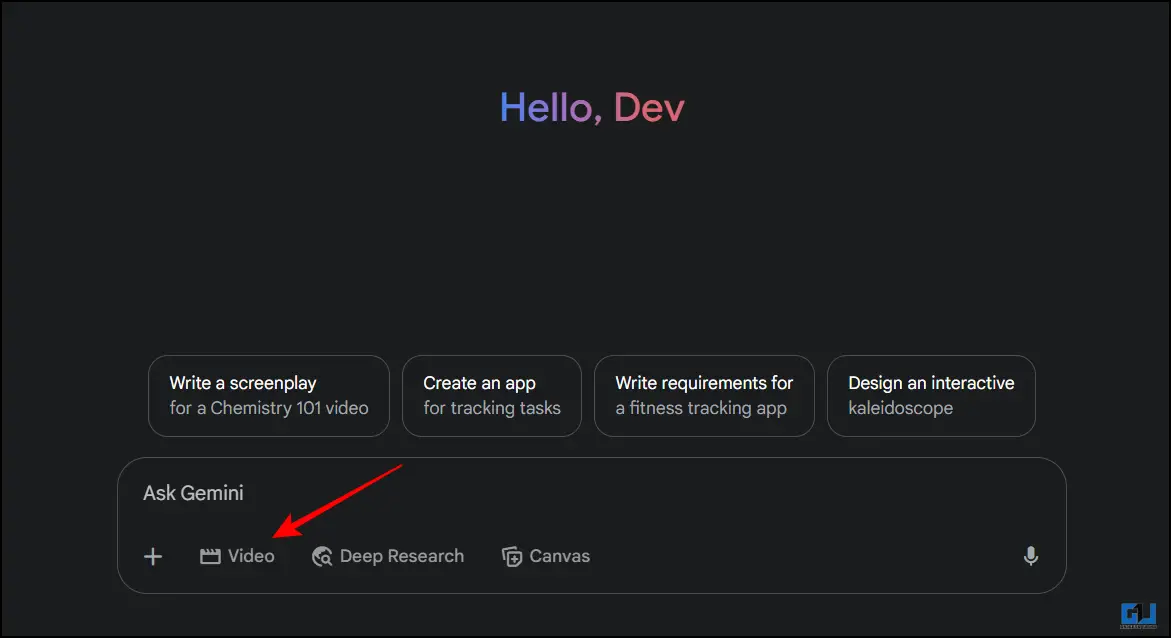Viewport: 1171px width, 638px height.
Task: Focus the Ask Gemini text field
Action: coord(591,494)
